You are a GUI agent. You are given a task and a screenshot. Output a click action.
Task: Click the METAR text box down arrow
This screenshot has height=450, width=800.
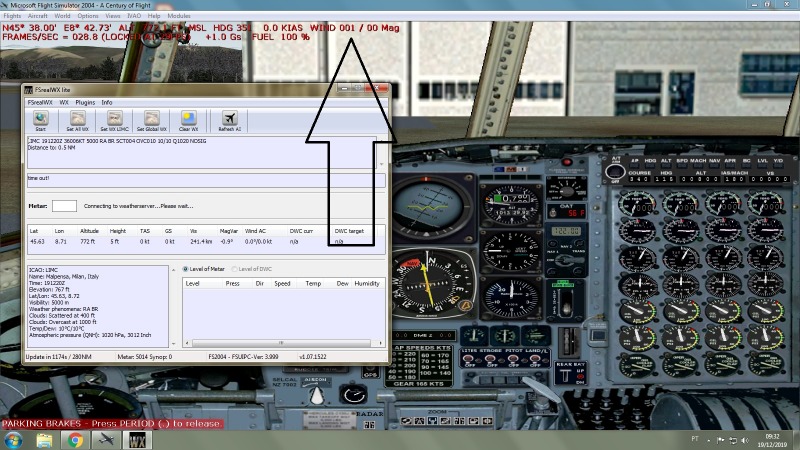[x=381, y=164]
